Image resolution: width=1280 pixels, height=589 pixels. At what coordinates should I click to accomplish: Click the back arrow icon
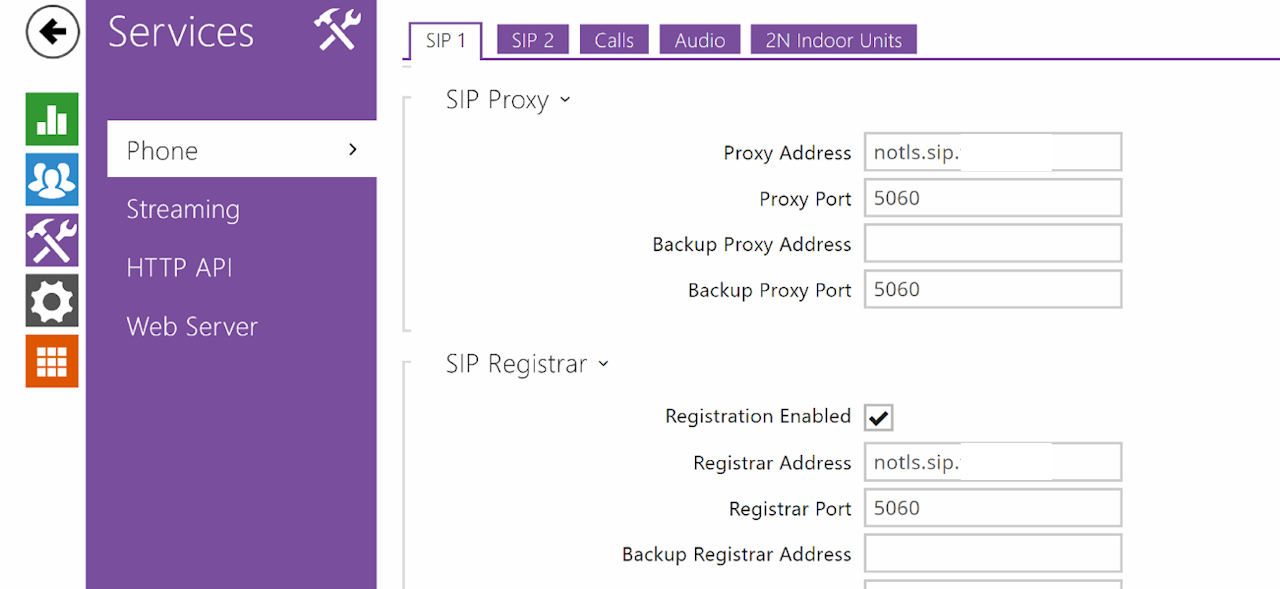52,32
